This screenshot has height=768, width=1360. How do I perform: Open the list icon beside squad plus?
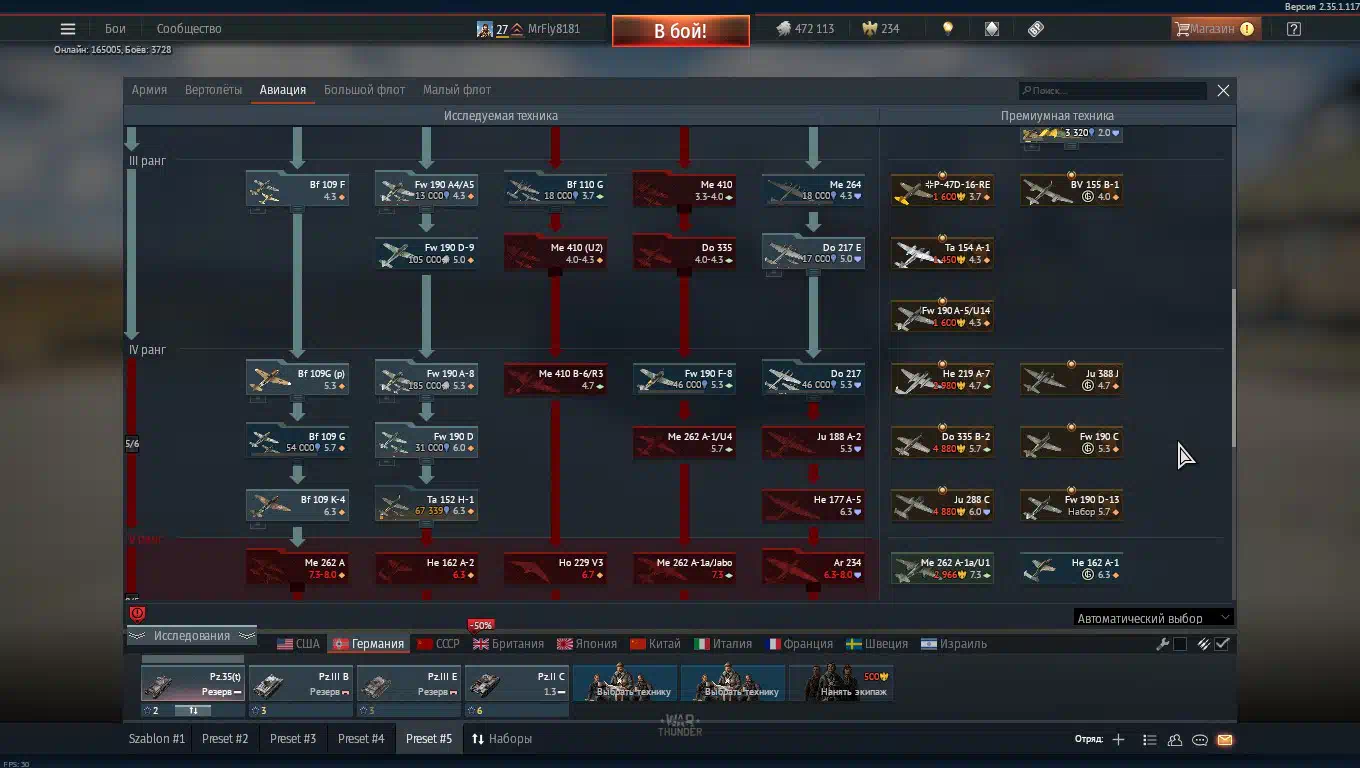tap(1149, 740)
